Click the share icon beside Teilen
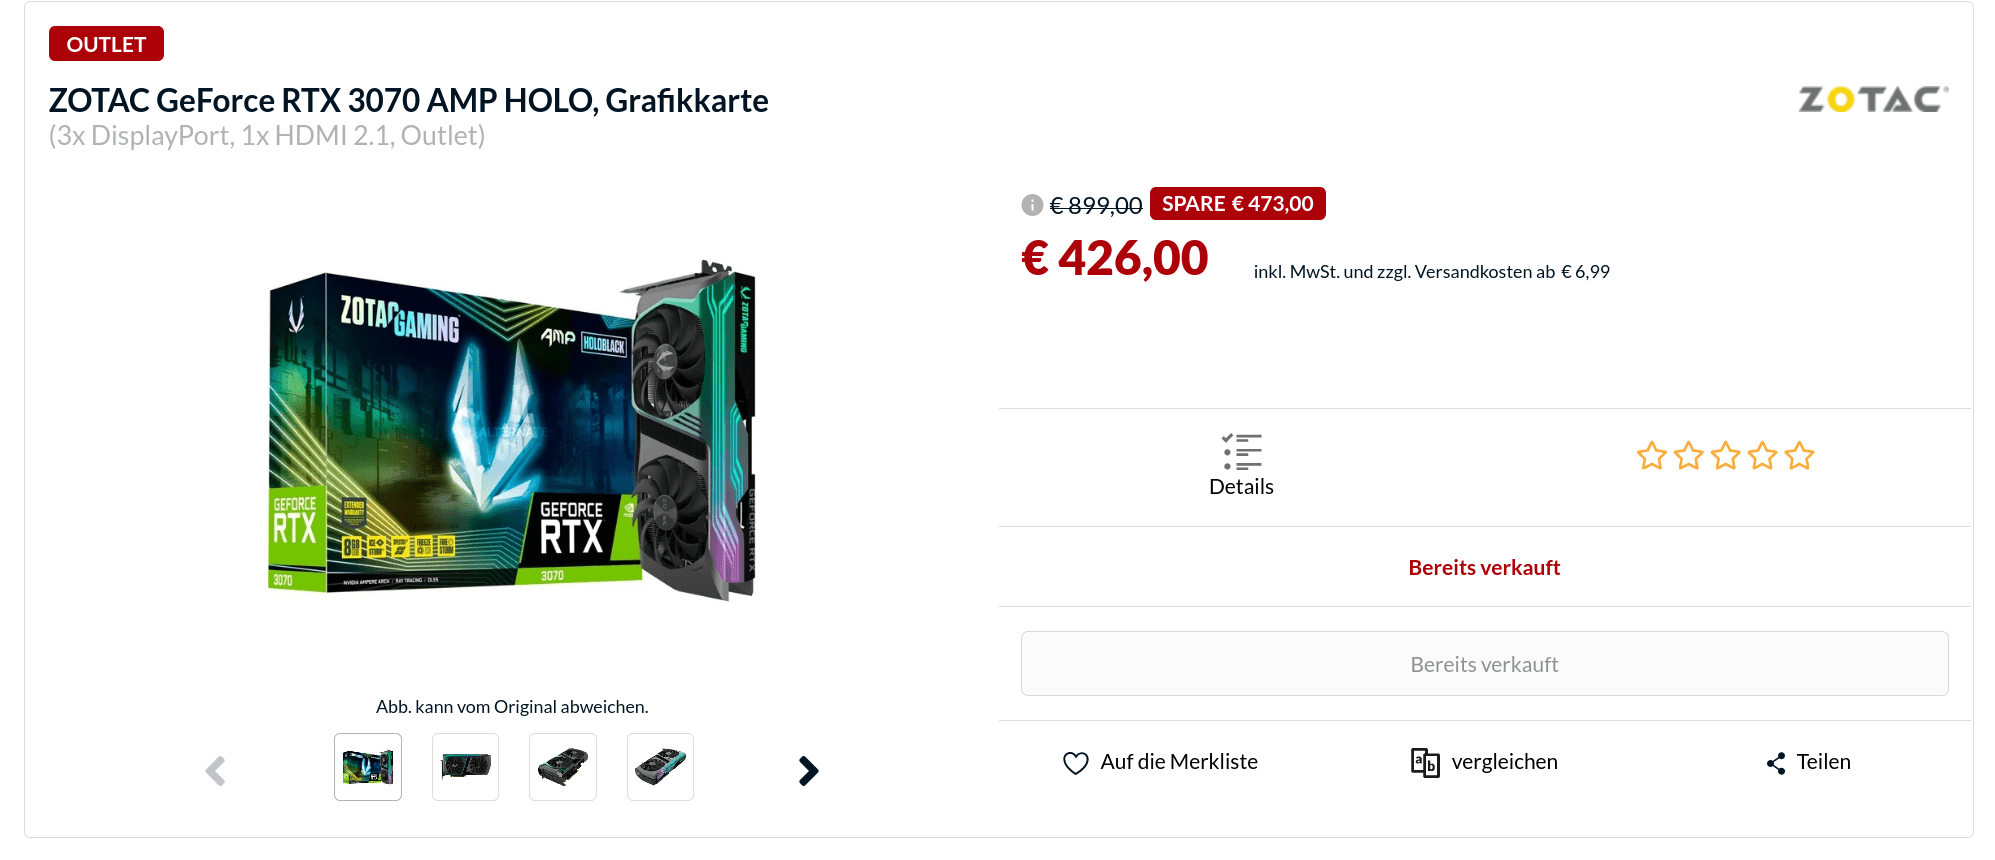 click(1776, 763)
